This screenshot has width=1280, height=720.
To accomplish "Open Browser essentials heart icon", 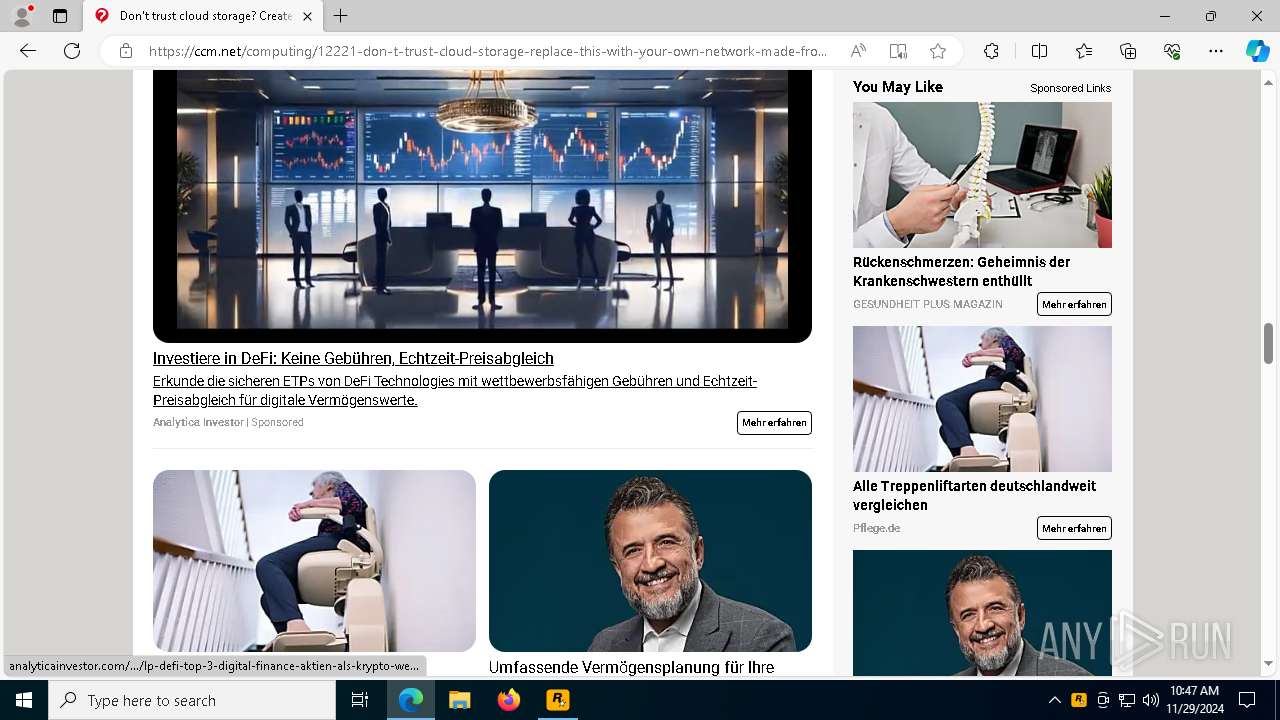I will (x=1172, y=51).
